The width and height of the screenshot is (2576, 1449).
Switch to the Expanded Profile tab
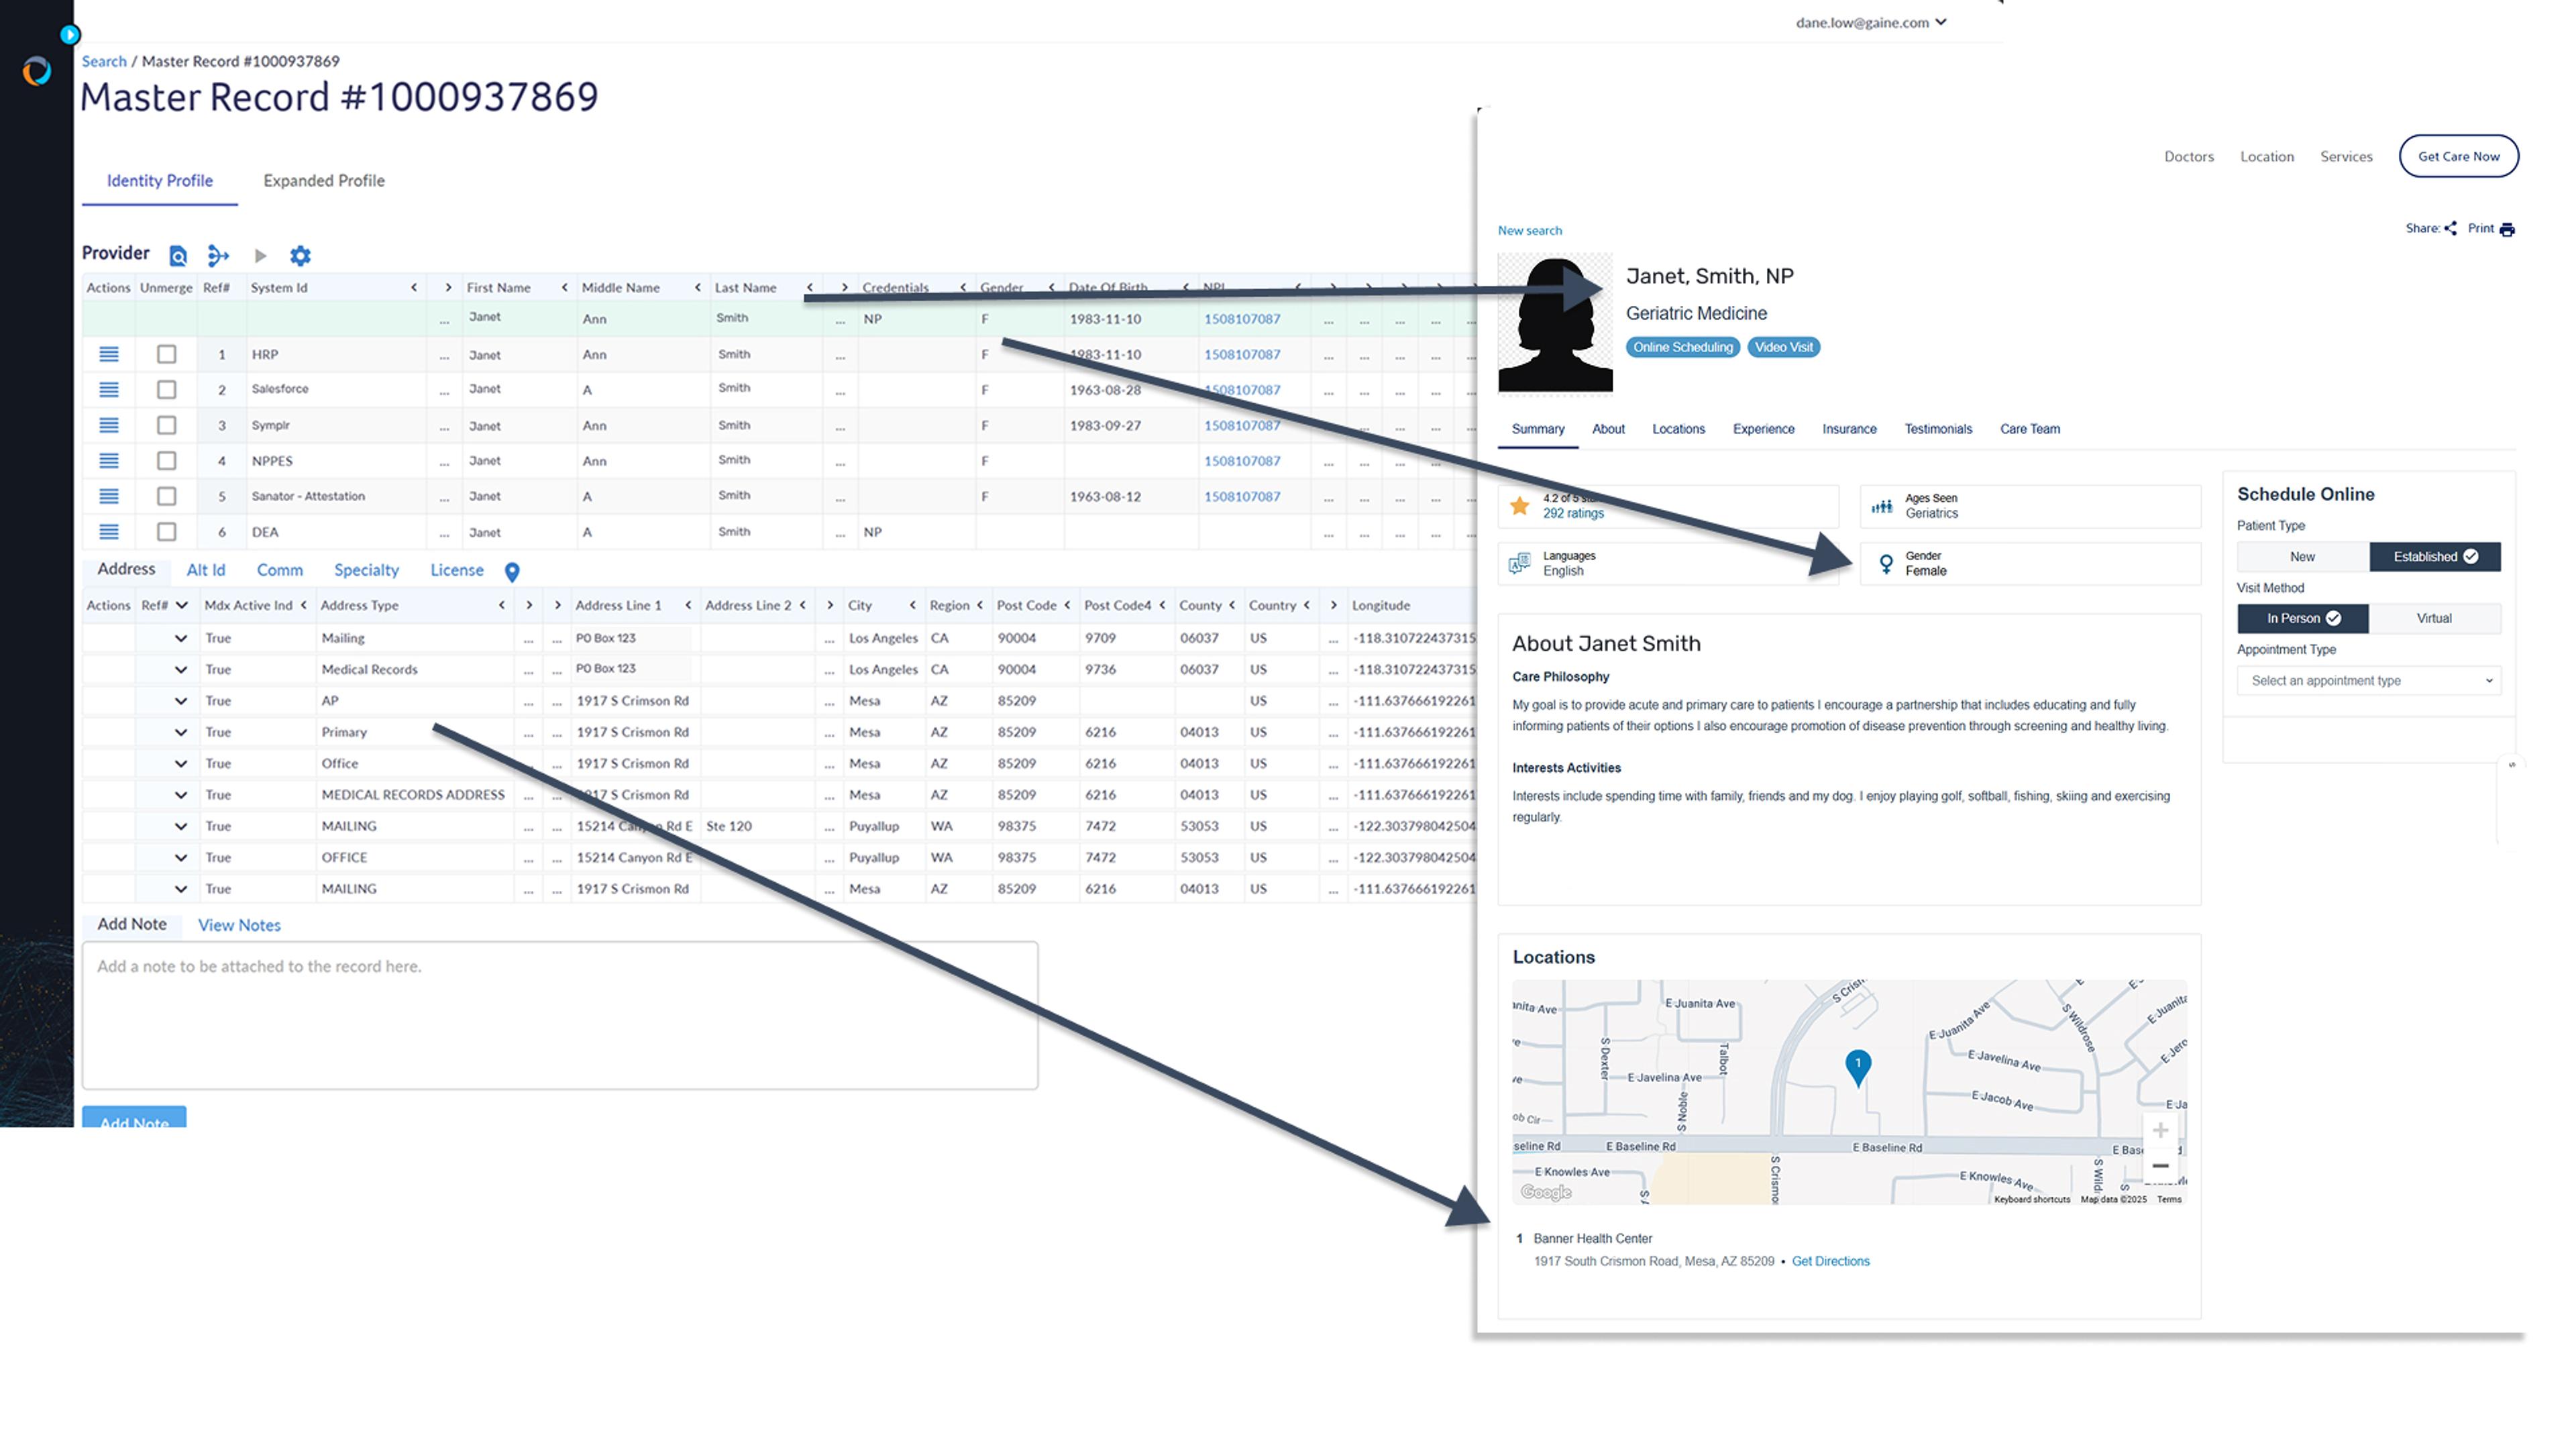[x=324, y=178]
